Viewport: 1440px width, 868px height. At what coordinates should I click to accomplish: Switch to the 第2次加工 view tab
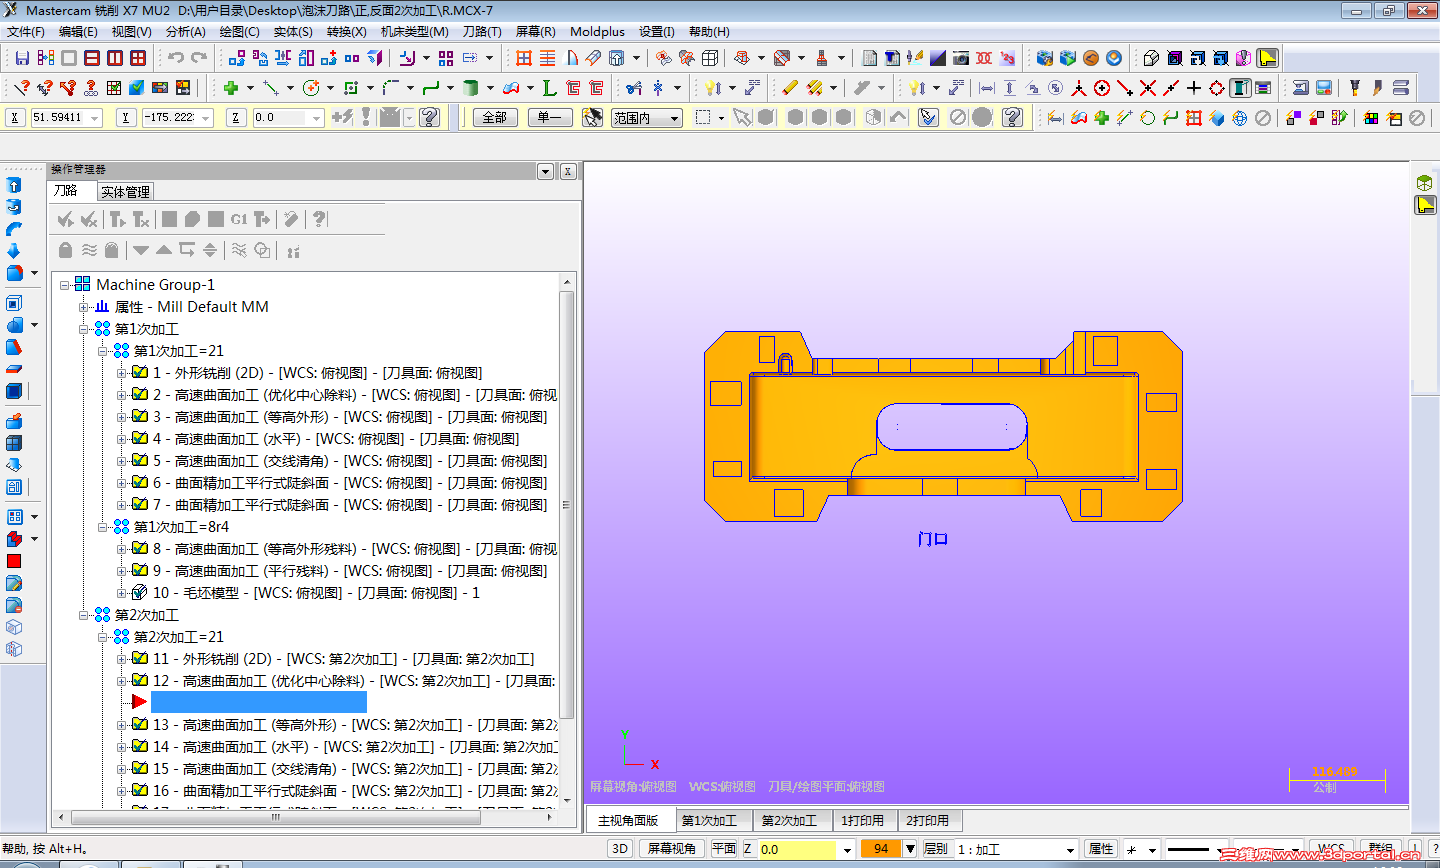789,820
